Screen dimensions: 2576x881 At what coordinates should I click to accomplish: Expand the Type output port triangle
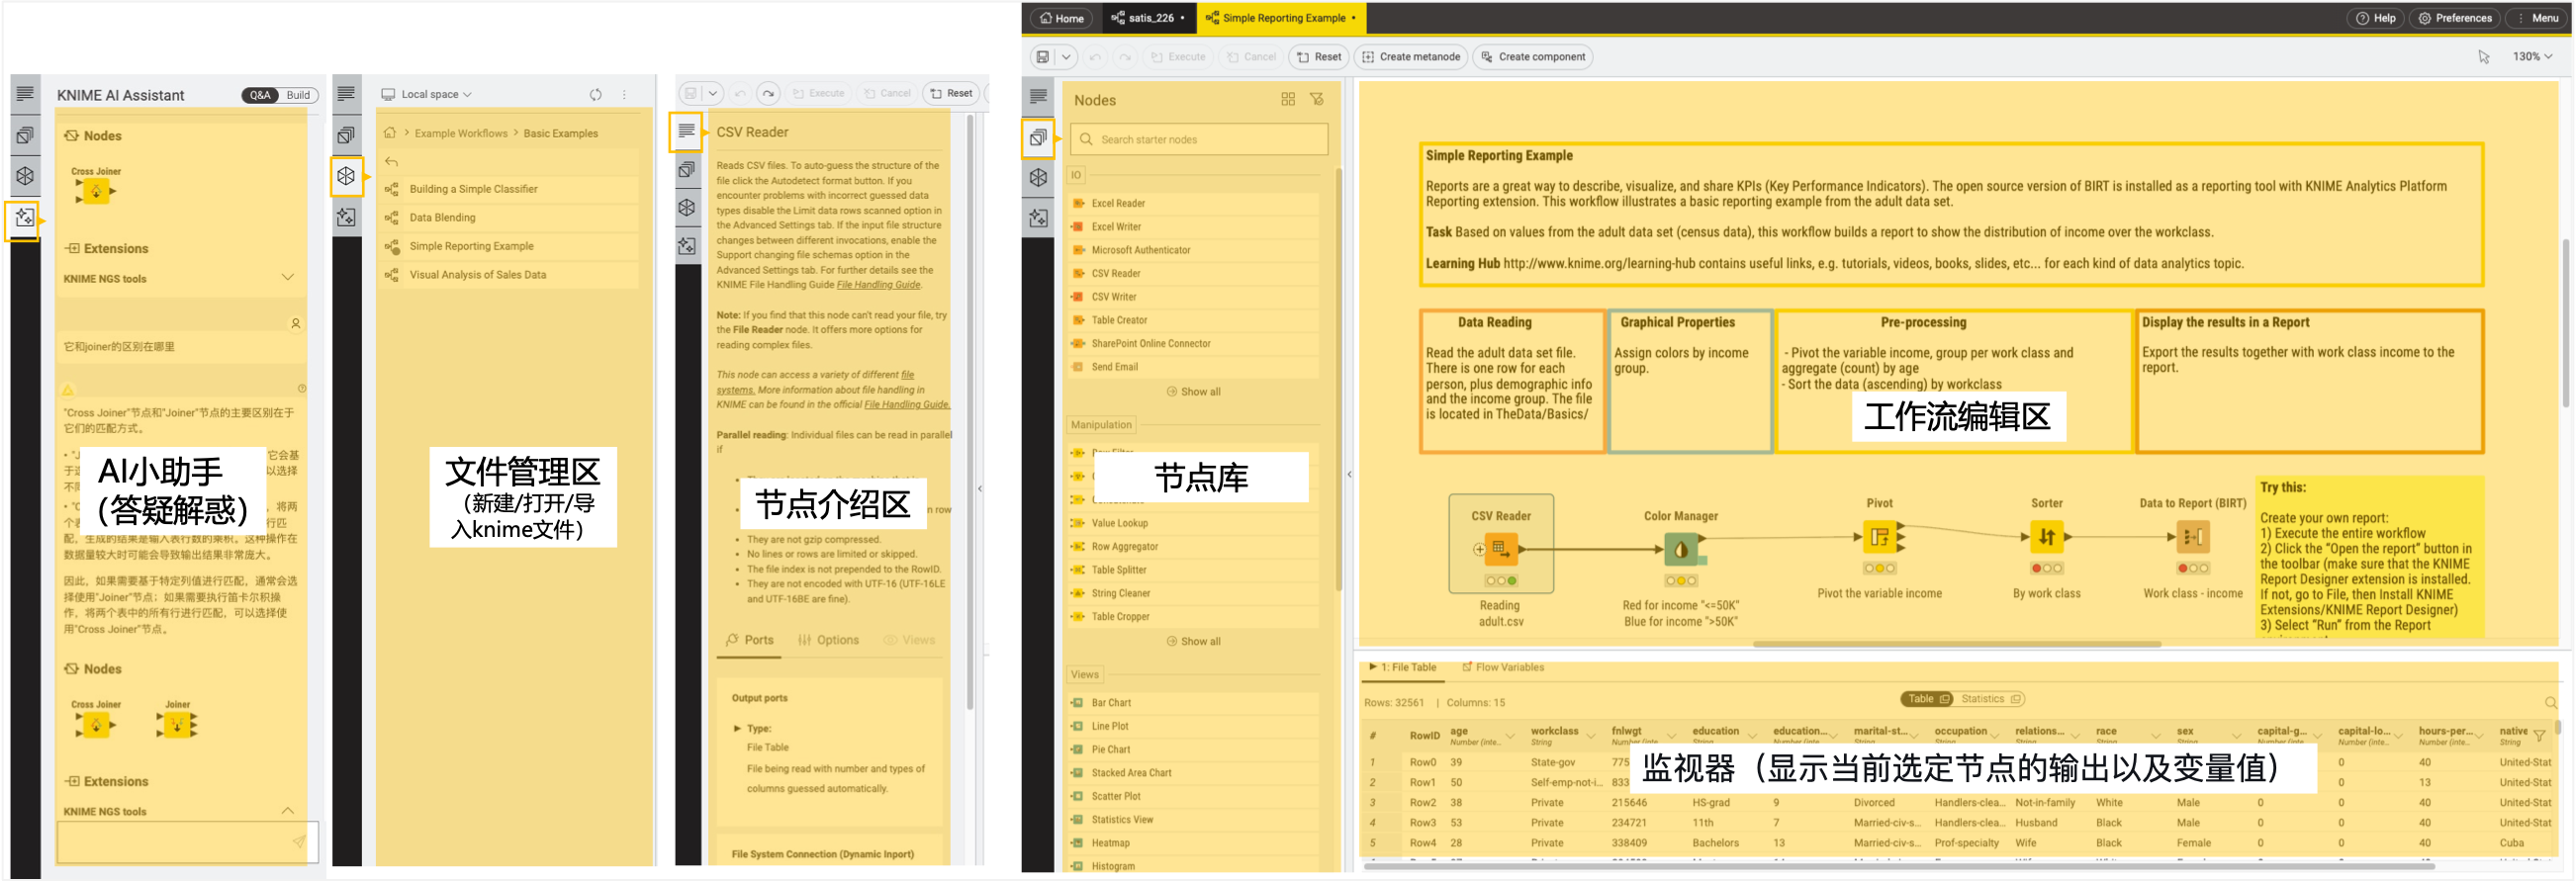click(x=738, y=728)
